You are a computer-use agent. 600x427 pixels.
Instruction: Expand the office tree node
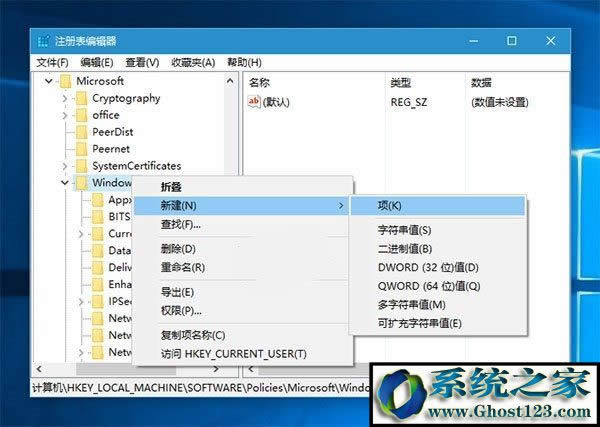(x=65, y=115)
